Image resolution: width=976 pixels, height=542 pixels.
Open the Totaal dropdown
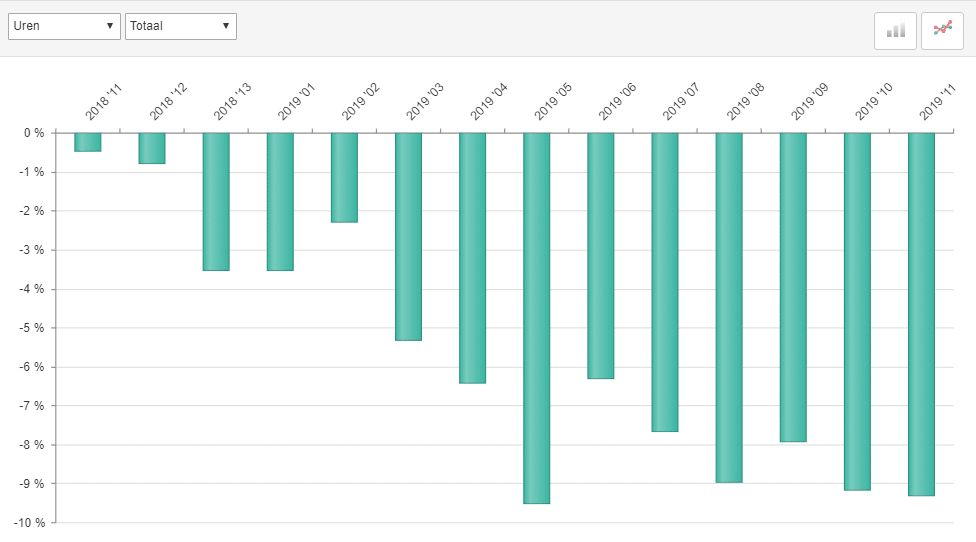[x=180, y=26]
